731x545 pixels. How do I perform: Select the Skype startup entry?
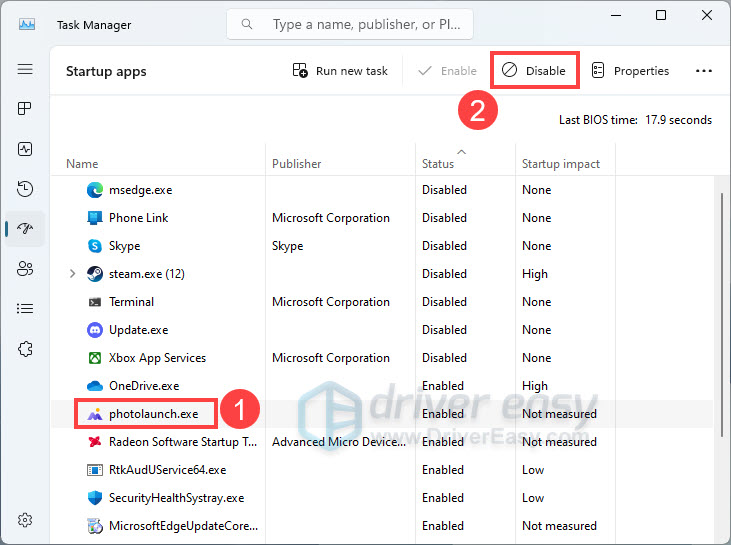tap(124, 246)
